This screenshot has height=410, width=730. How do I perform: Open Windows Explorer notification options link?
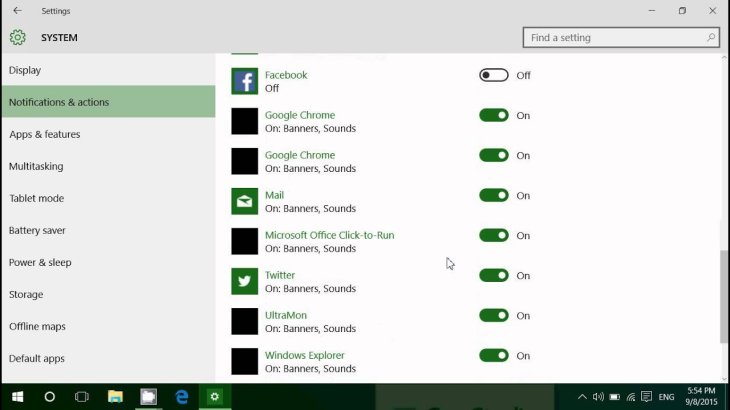[x=304, y=355]
